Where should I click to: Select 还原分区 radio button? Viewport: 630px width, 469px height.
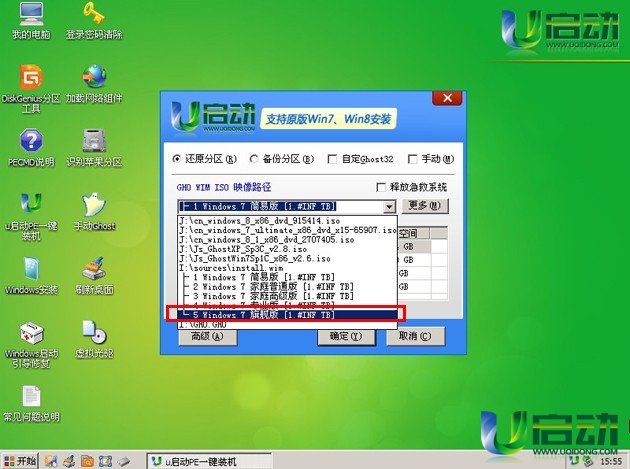pos(179,159)
